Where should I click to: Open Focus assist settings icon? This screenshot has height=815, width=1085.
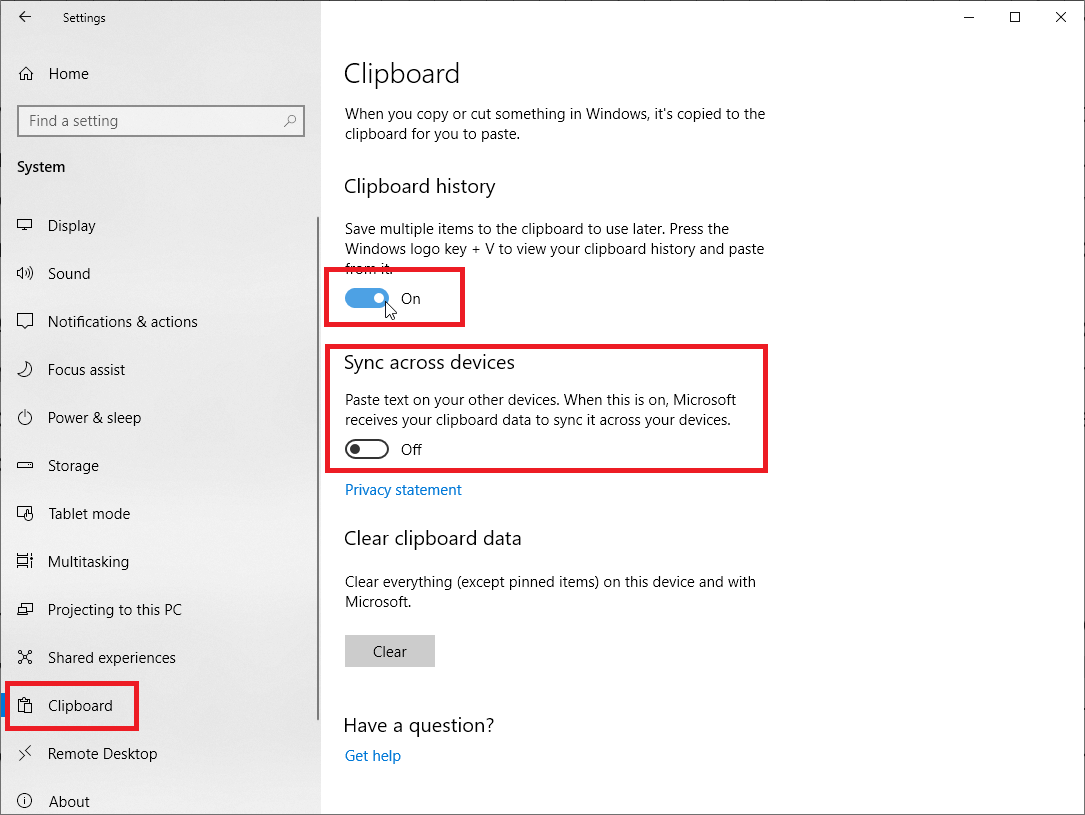click(x=24, y=369)
